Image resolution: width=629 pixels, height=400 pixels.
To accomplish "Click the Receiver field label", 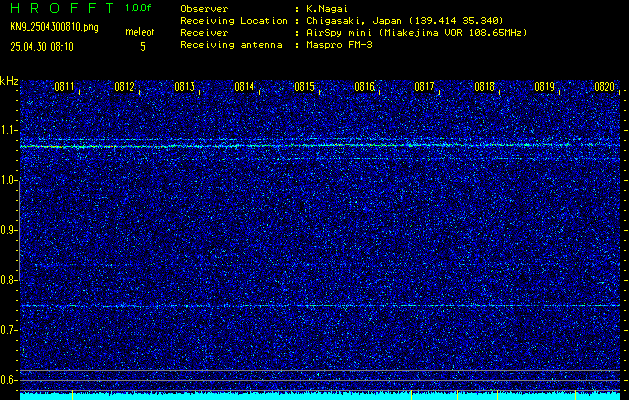I will coord(204,32).
